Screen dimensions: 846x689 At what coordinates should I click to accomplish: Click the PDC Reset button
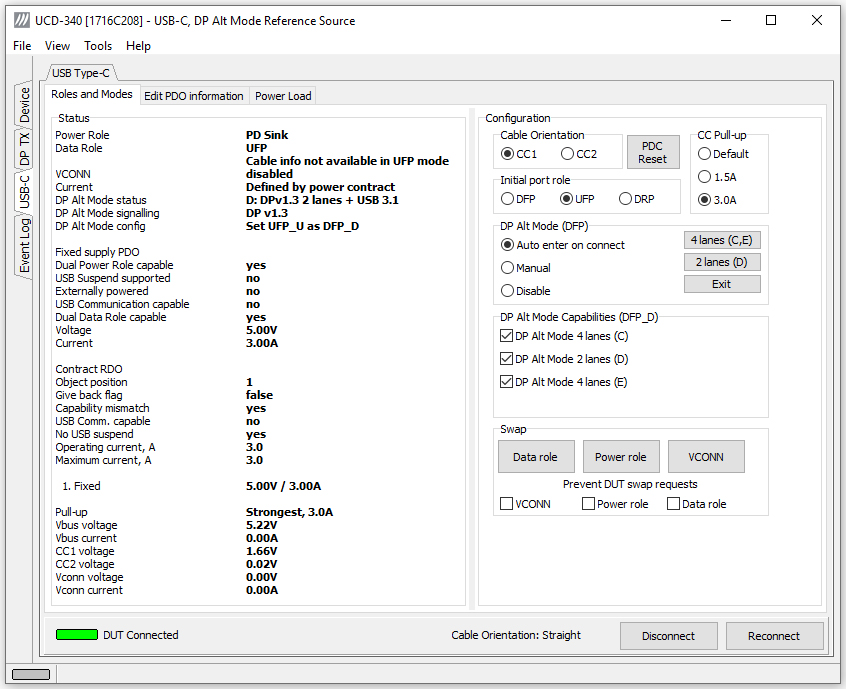pos(652,152)
